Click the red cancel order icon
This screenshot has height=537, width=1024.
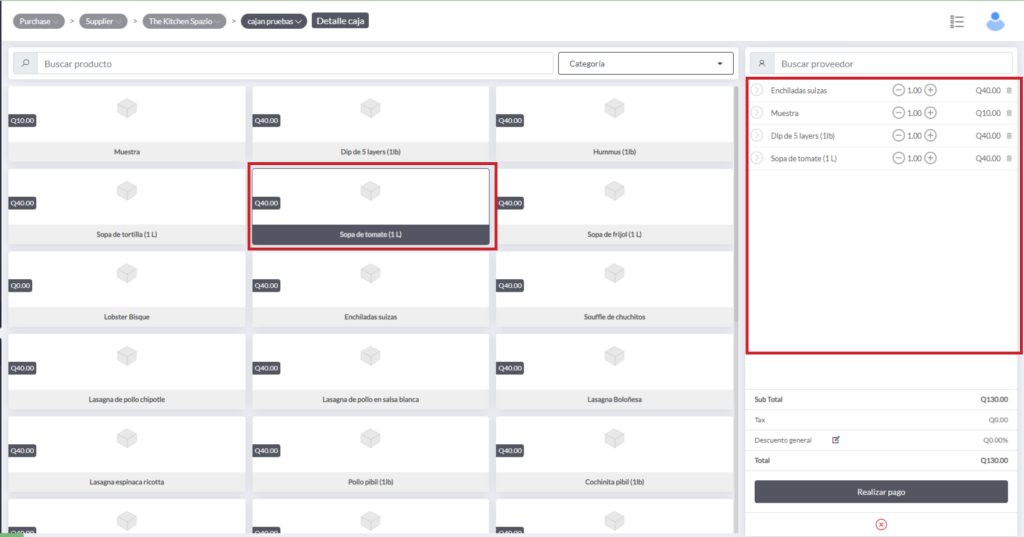point(881,524)
